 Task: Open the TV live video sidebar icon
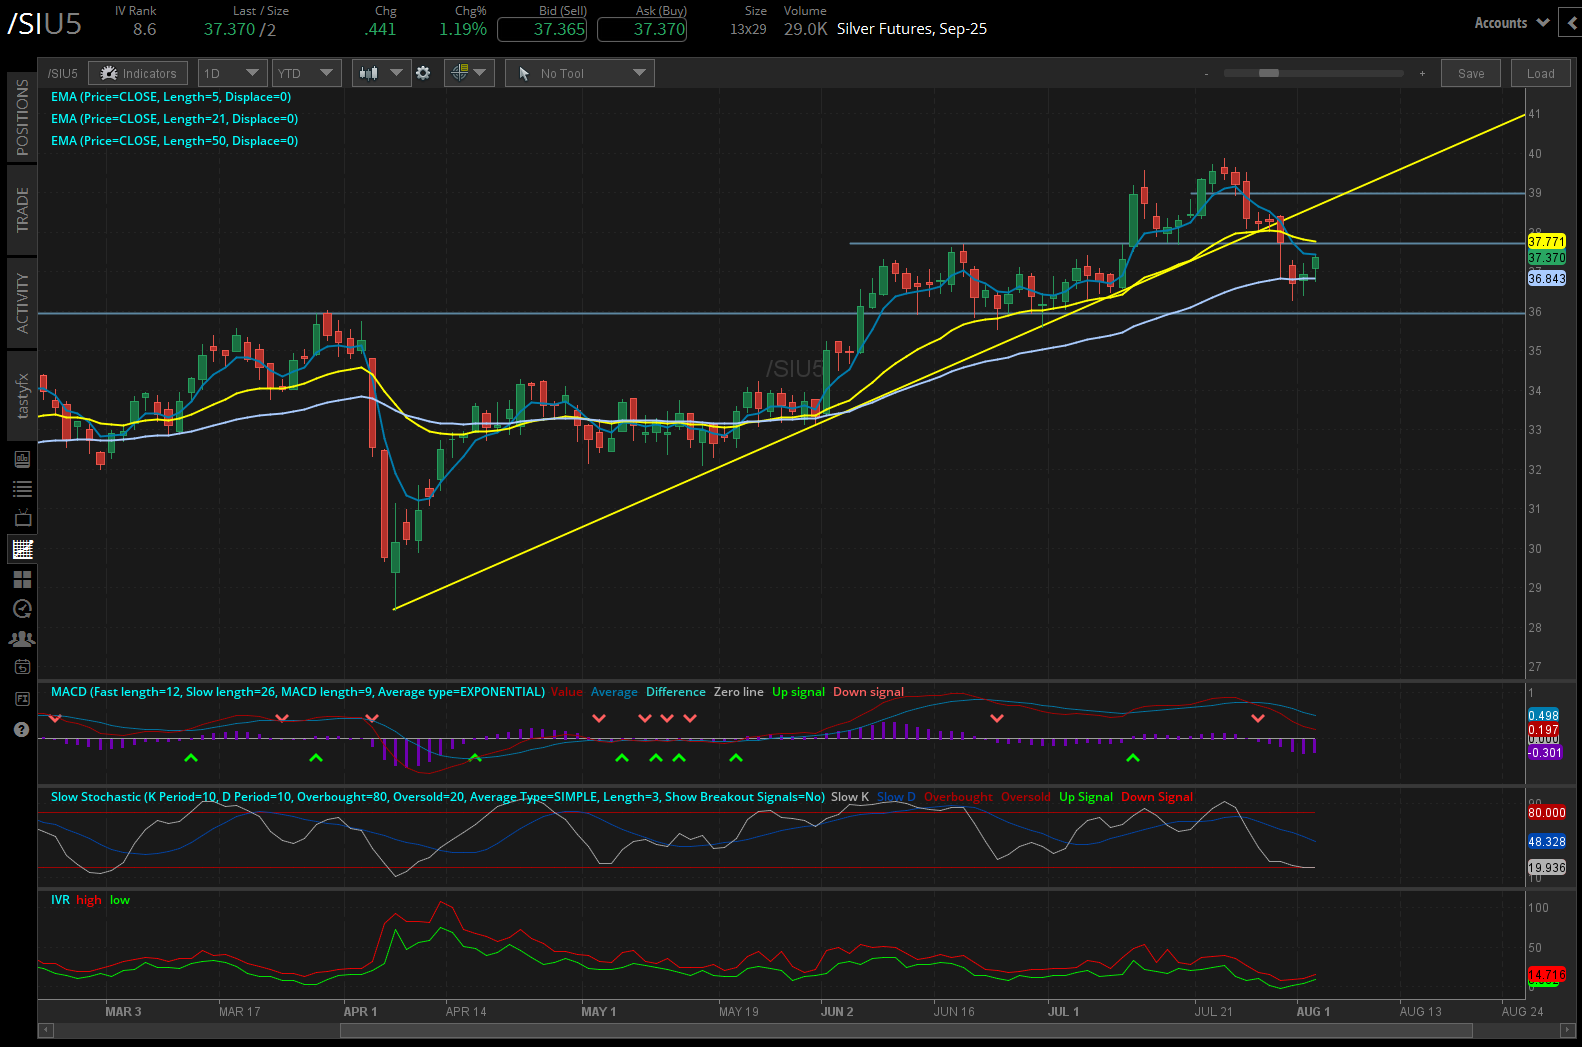22,518
